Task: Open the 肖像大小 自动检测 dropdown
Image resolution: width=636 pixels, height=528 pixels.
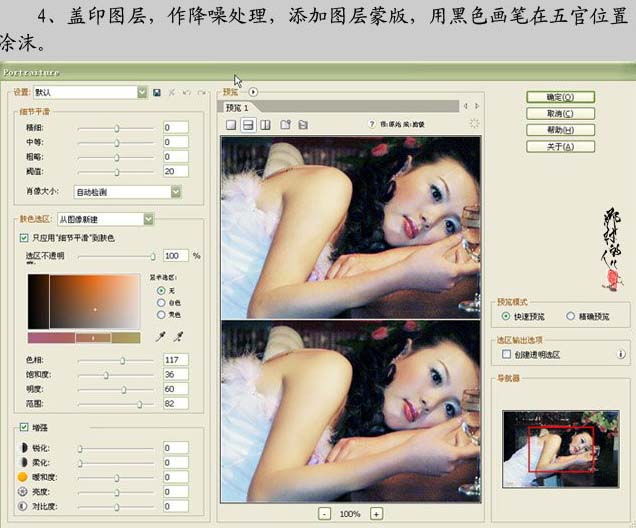Action: [x=176, y=192]
